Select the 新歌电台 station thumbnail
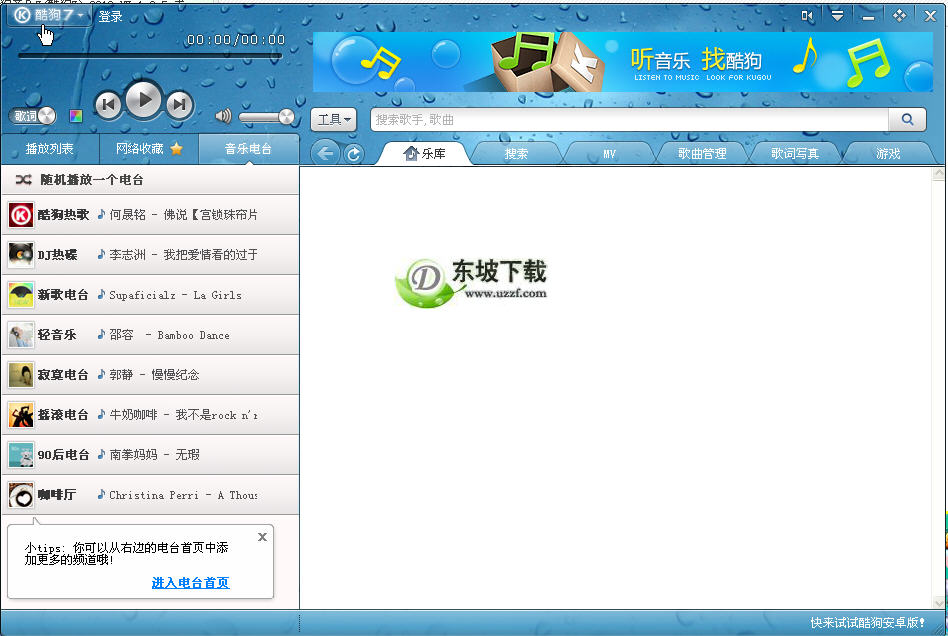This screenshot has height=636, width=948. point(21,294)
